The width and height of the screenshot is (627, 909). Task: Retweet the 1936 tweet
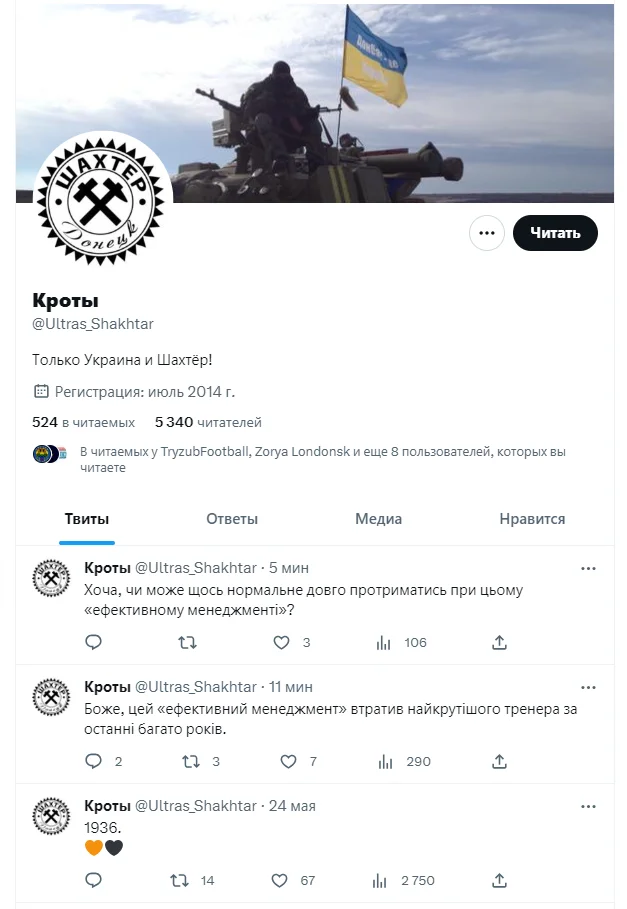coord(180,881)
